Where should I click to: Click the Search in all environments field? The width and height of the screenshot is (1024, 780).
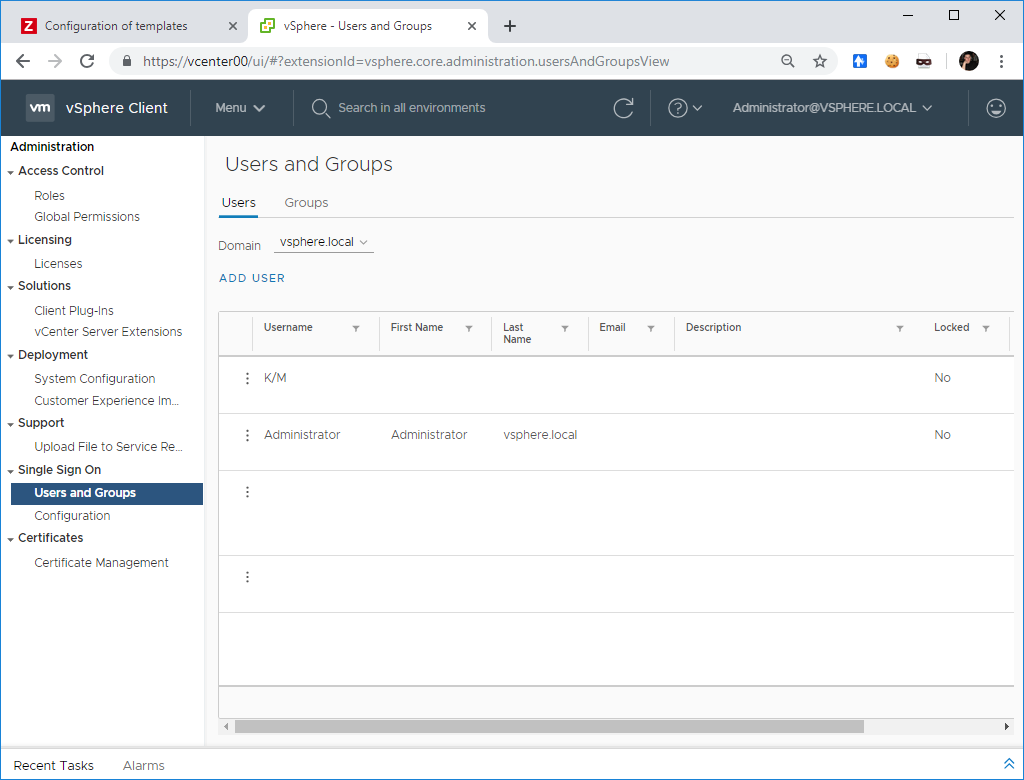411,108
